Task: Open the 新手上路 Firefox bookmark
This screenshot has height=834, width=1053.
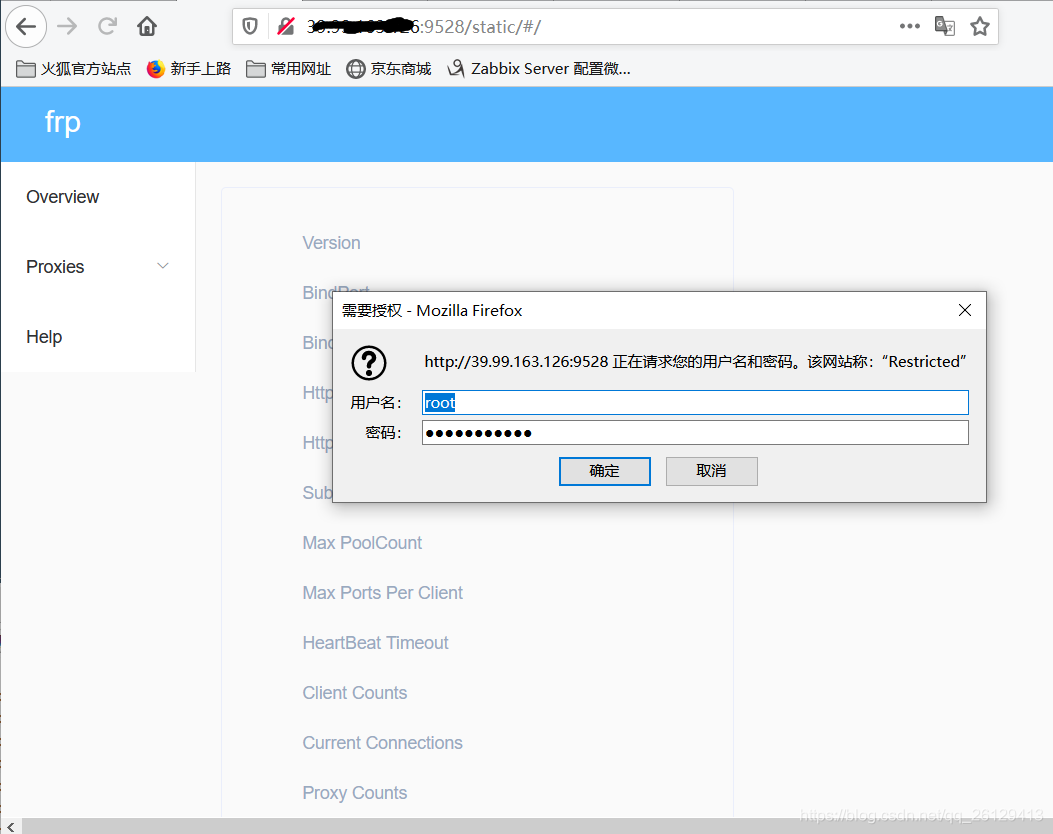Action: (x=189, y=68)
